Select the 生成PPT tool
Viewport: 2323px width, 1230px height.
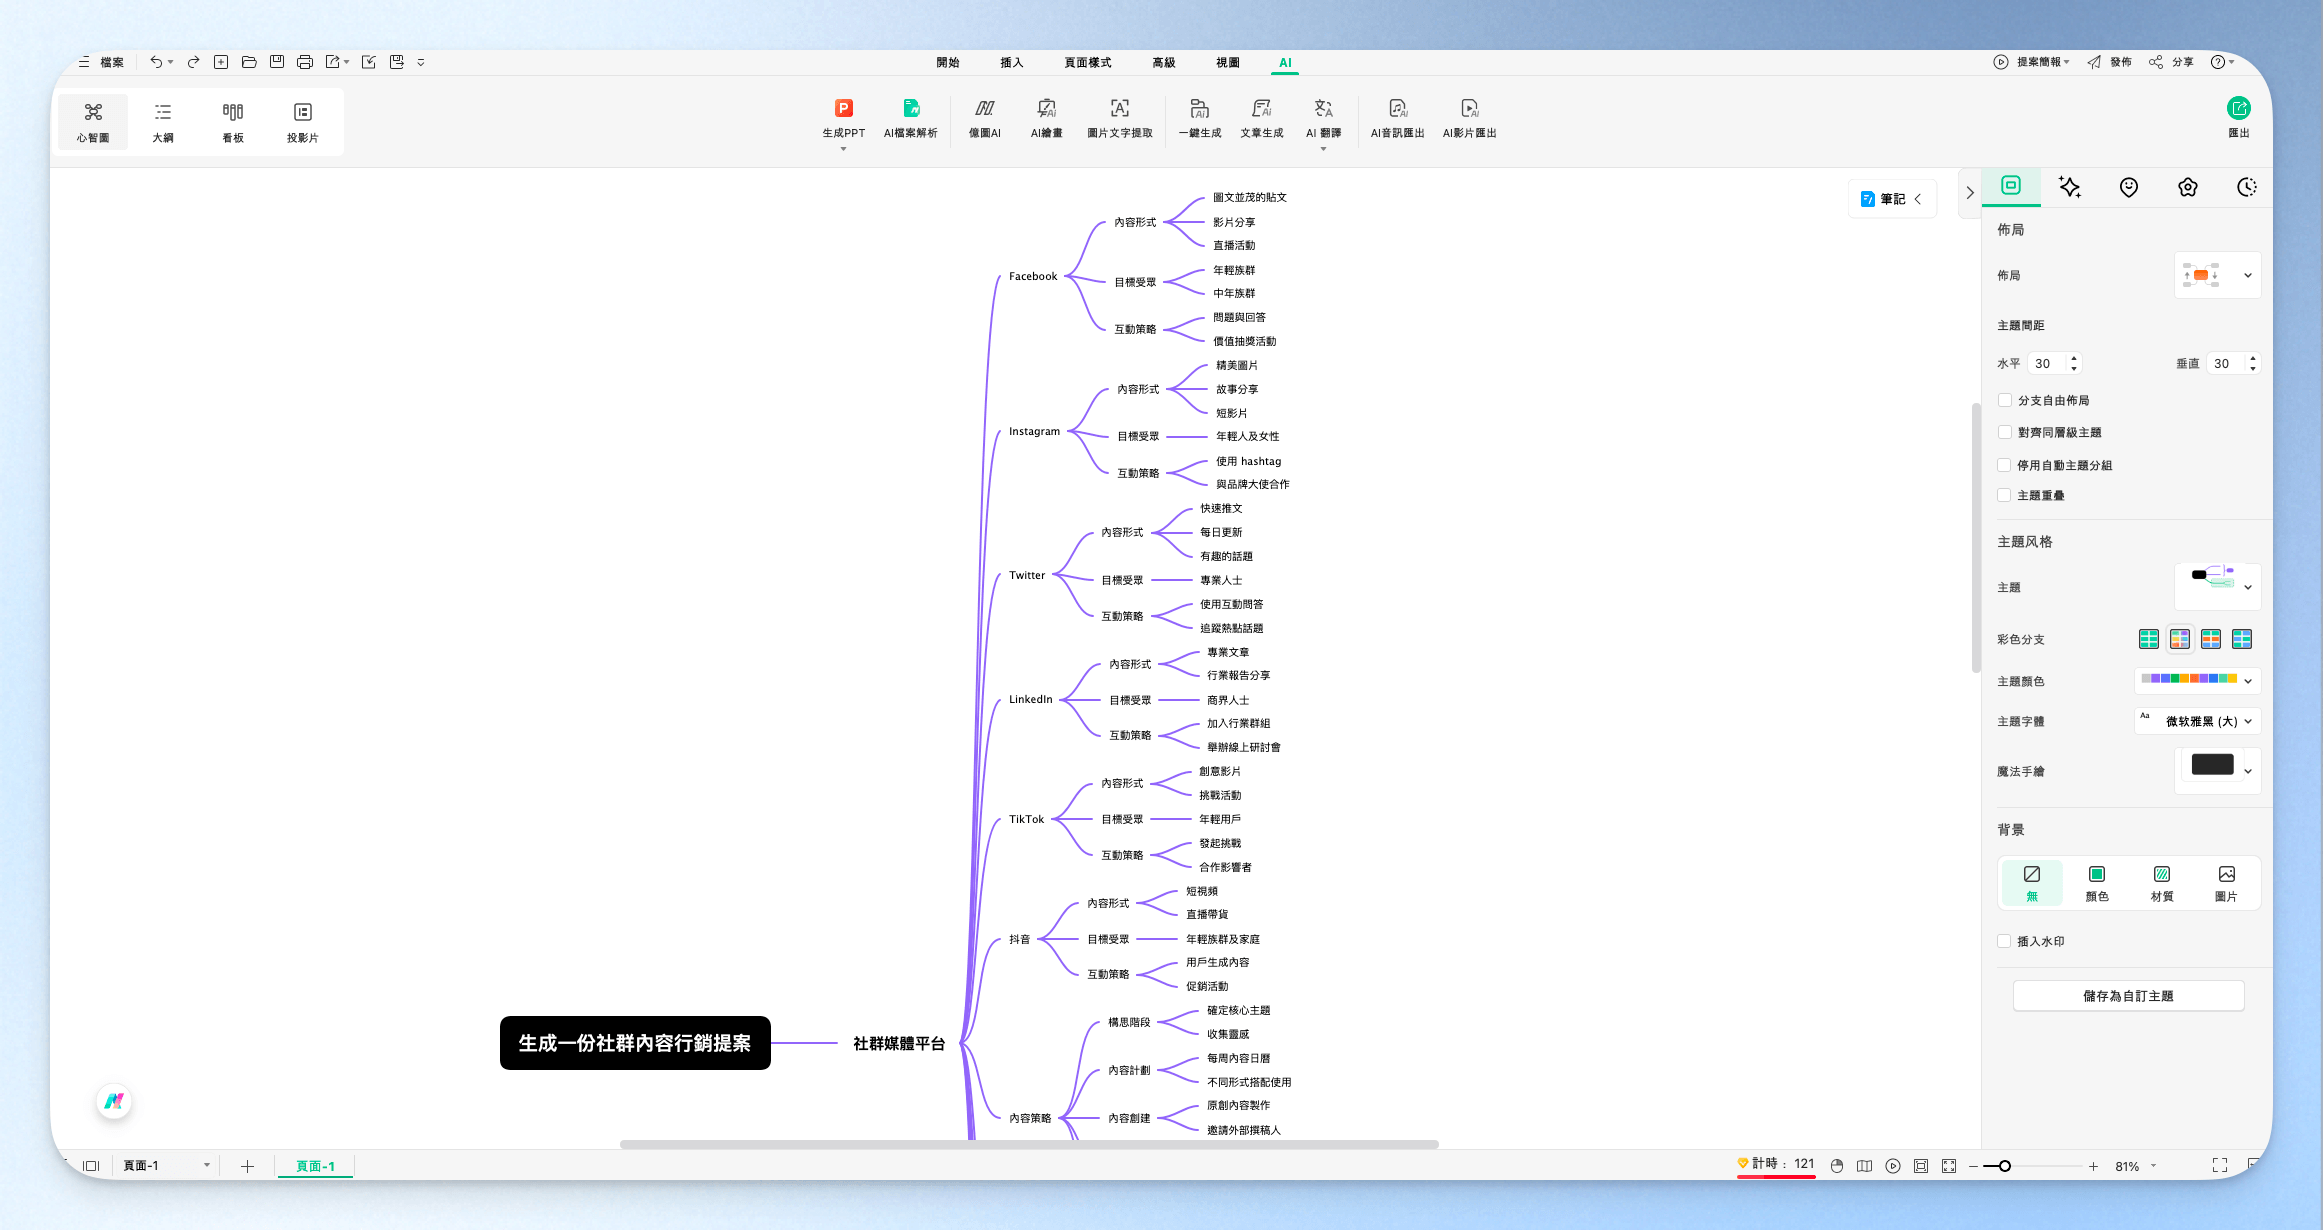coord(843,118)
